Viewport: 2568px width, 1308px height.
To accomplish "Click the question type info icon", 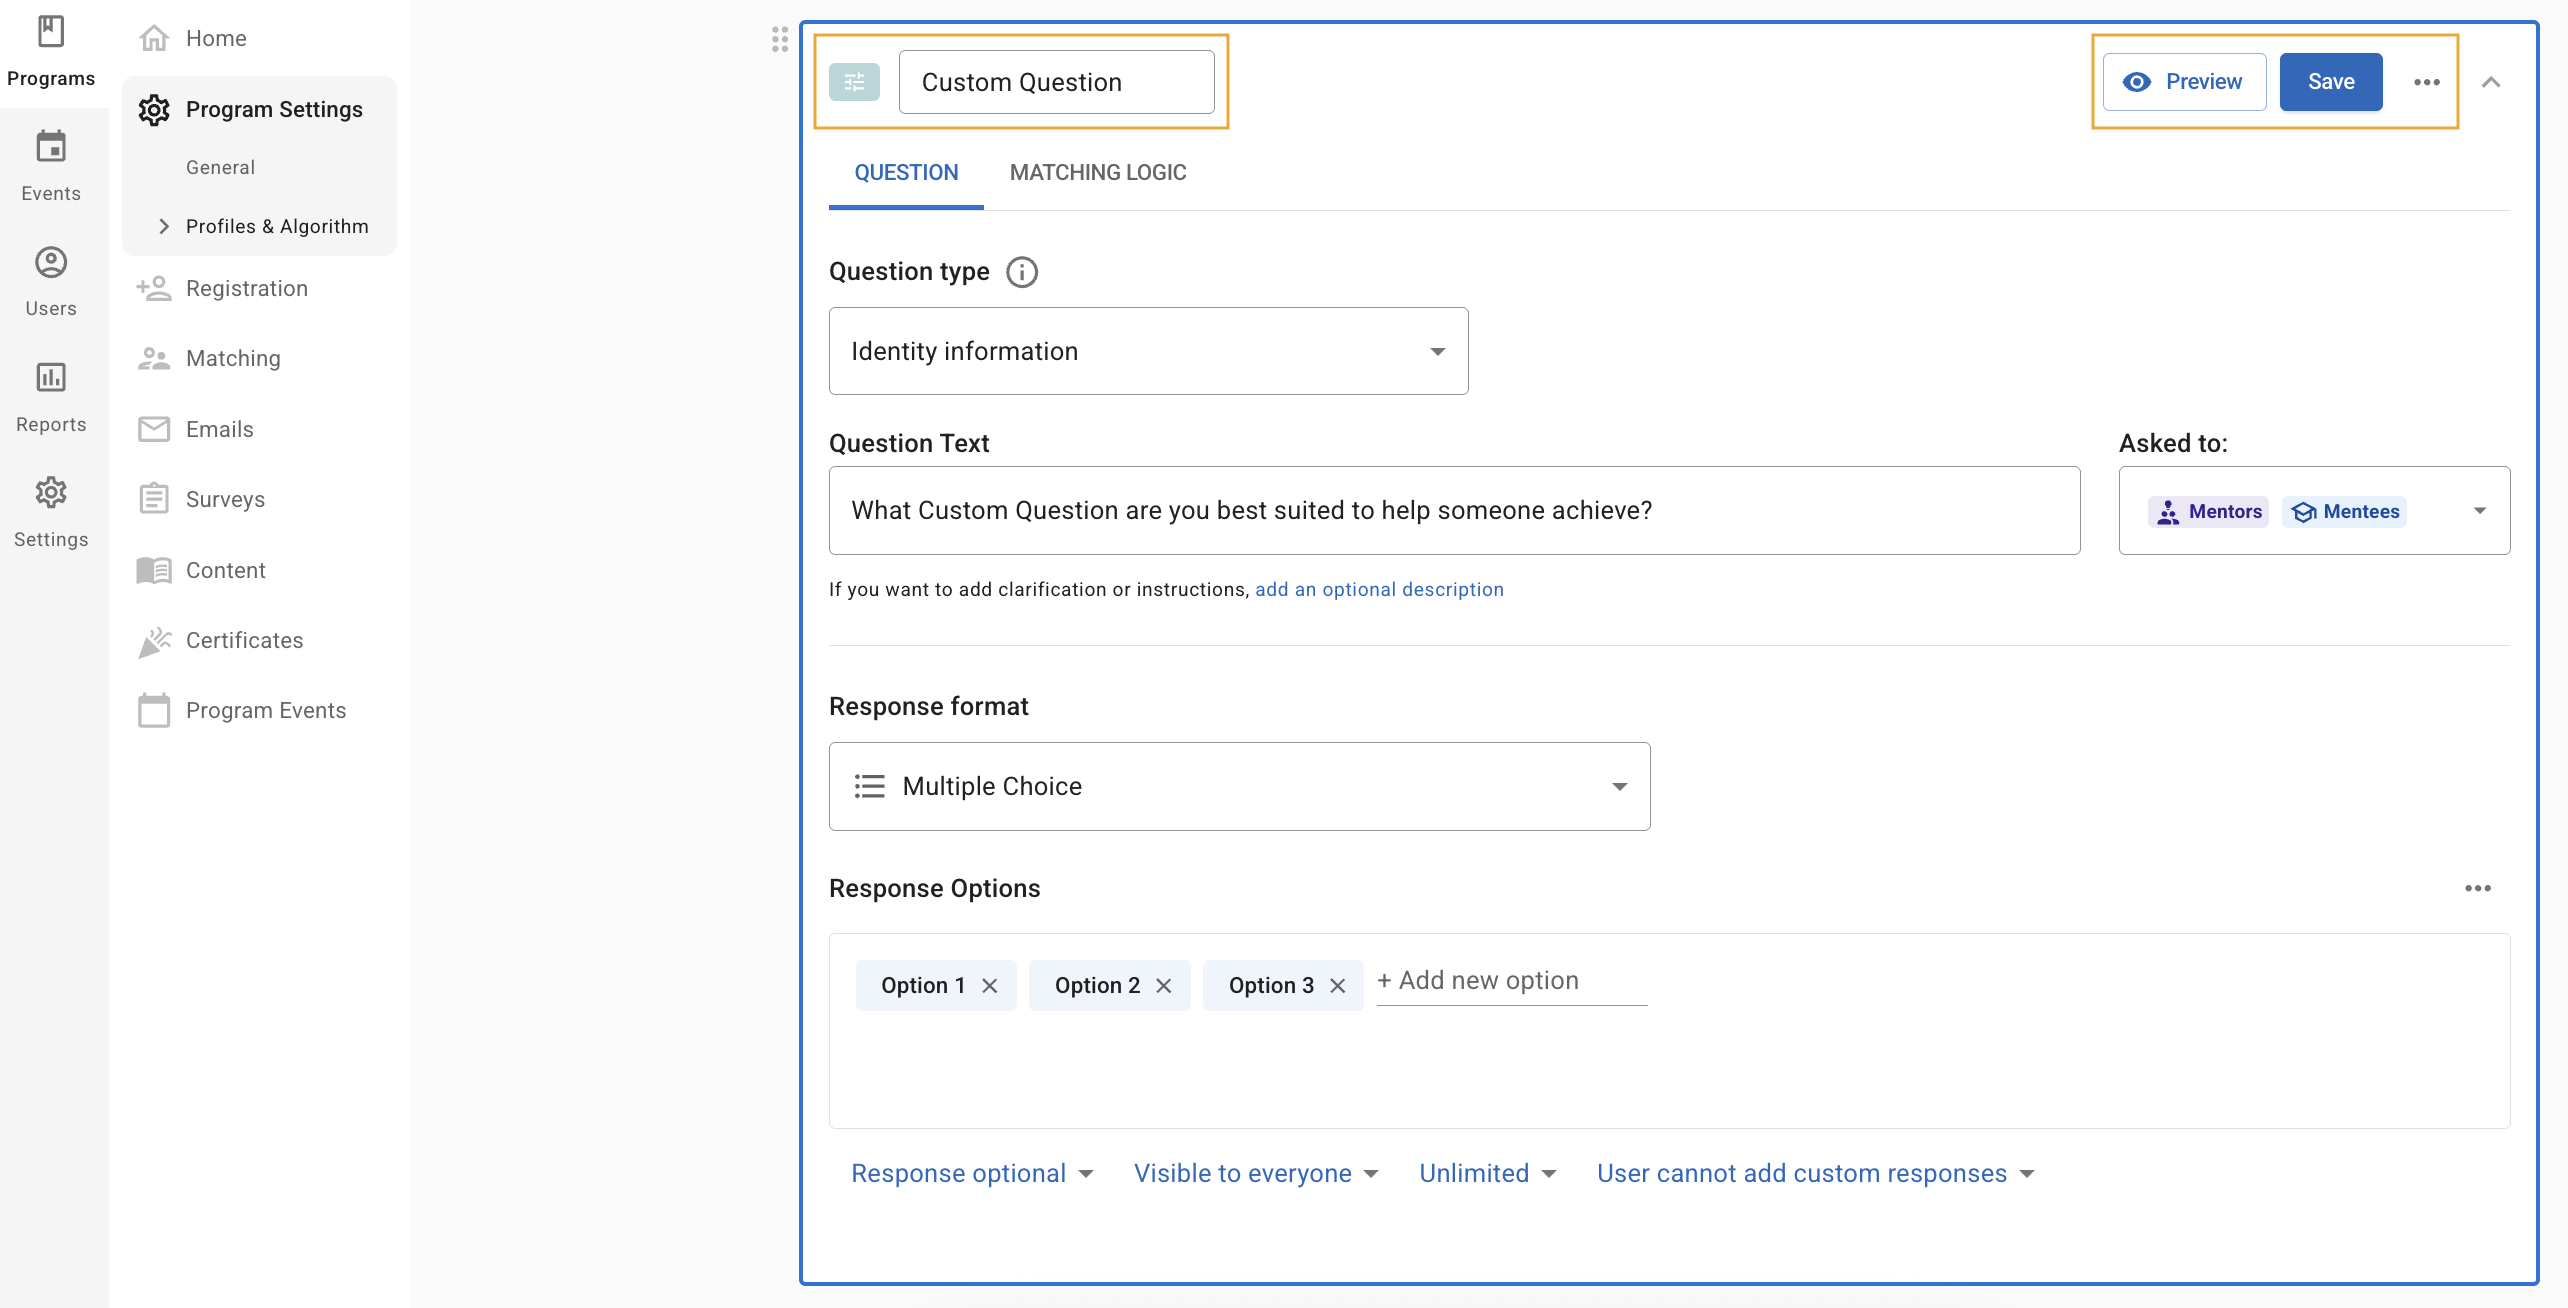I will point(1021,272).
